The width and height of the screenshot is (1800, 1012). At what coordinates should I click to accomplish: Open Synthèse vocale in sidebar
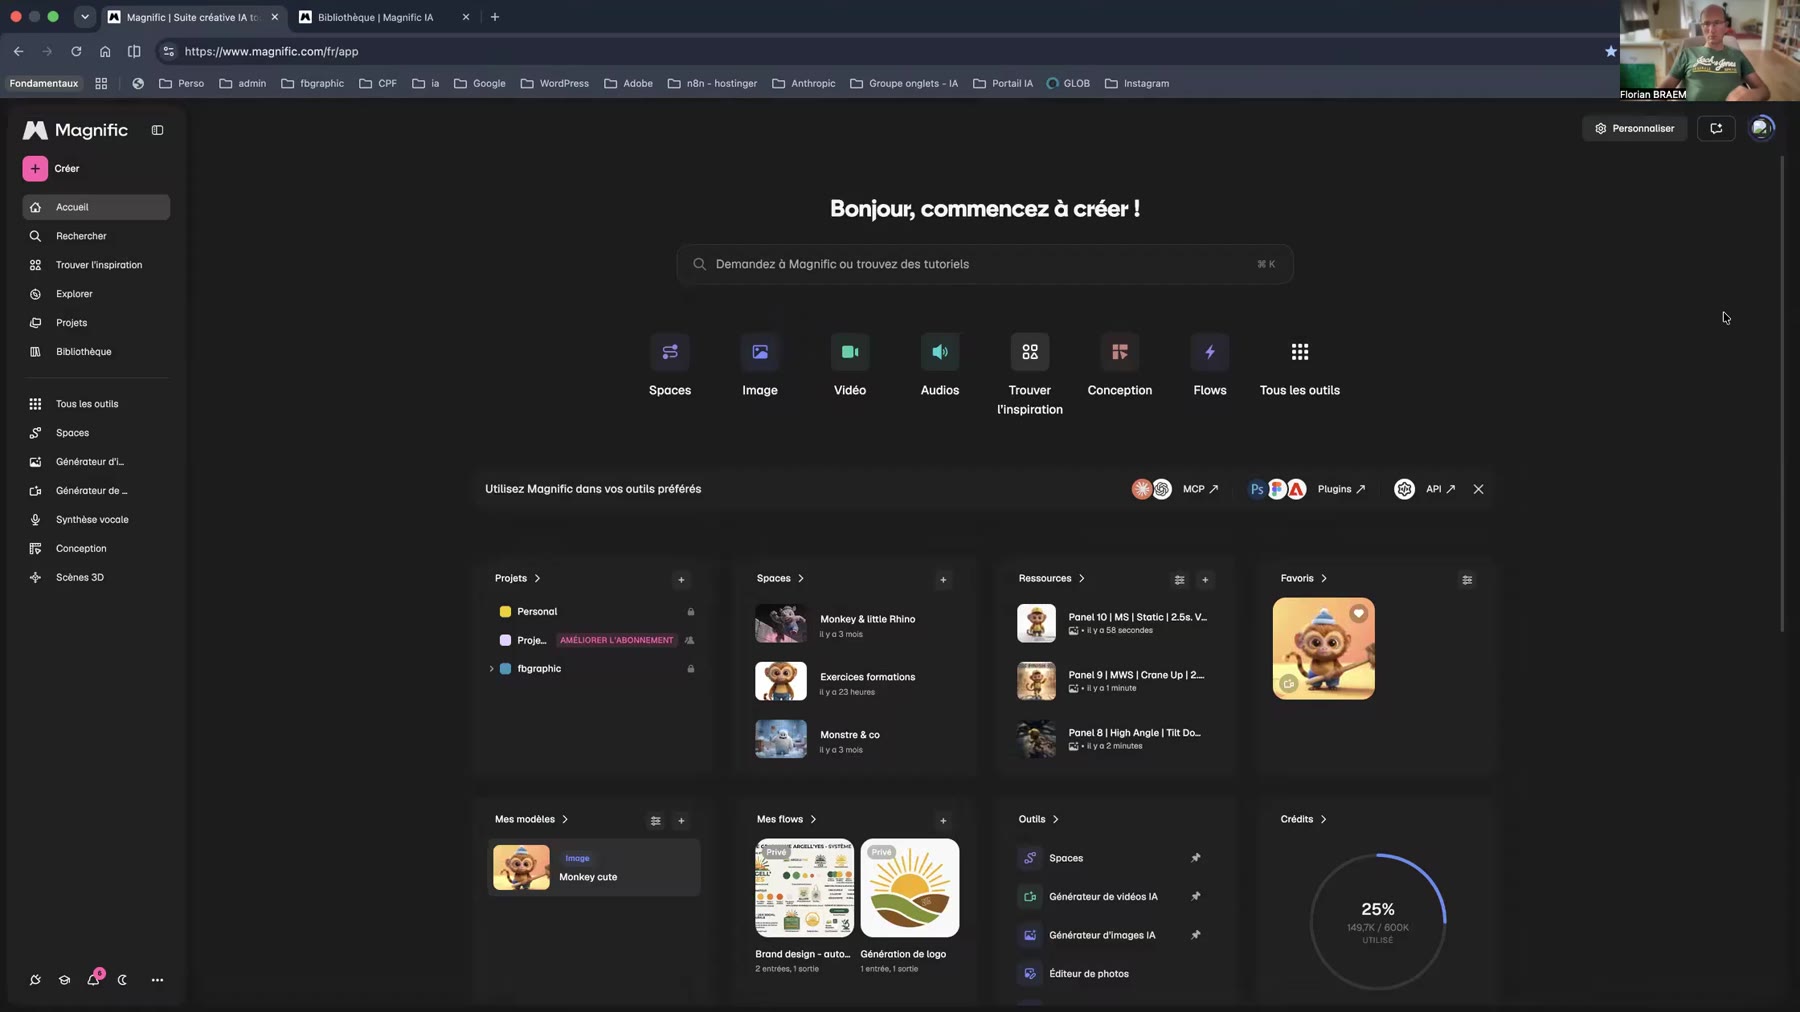click(96, 520)
